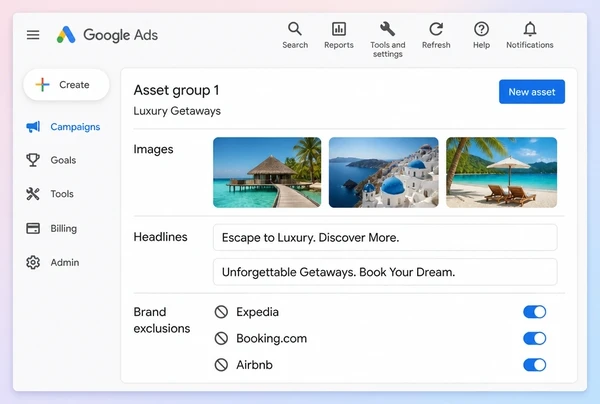Go to Campaigns in the sidebar
Image resolution: width=600 pixels, height=404 pixels.
coord(63,127)
